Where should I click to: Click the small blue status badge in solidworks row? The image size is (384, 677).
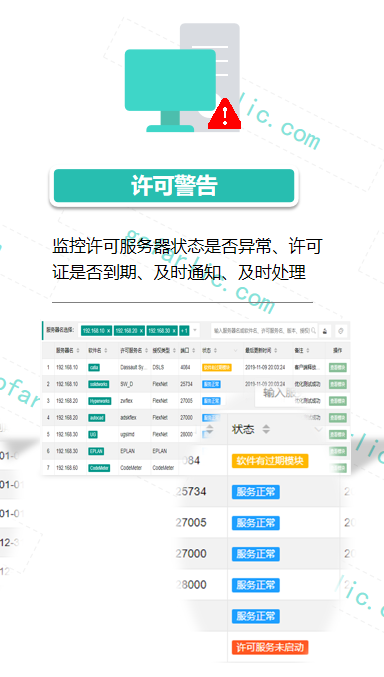pos(211,384)
